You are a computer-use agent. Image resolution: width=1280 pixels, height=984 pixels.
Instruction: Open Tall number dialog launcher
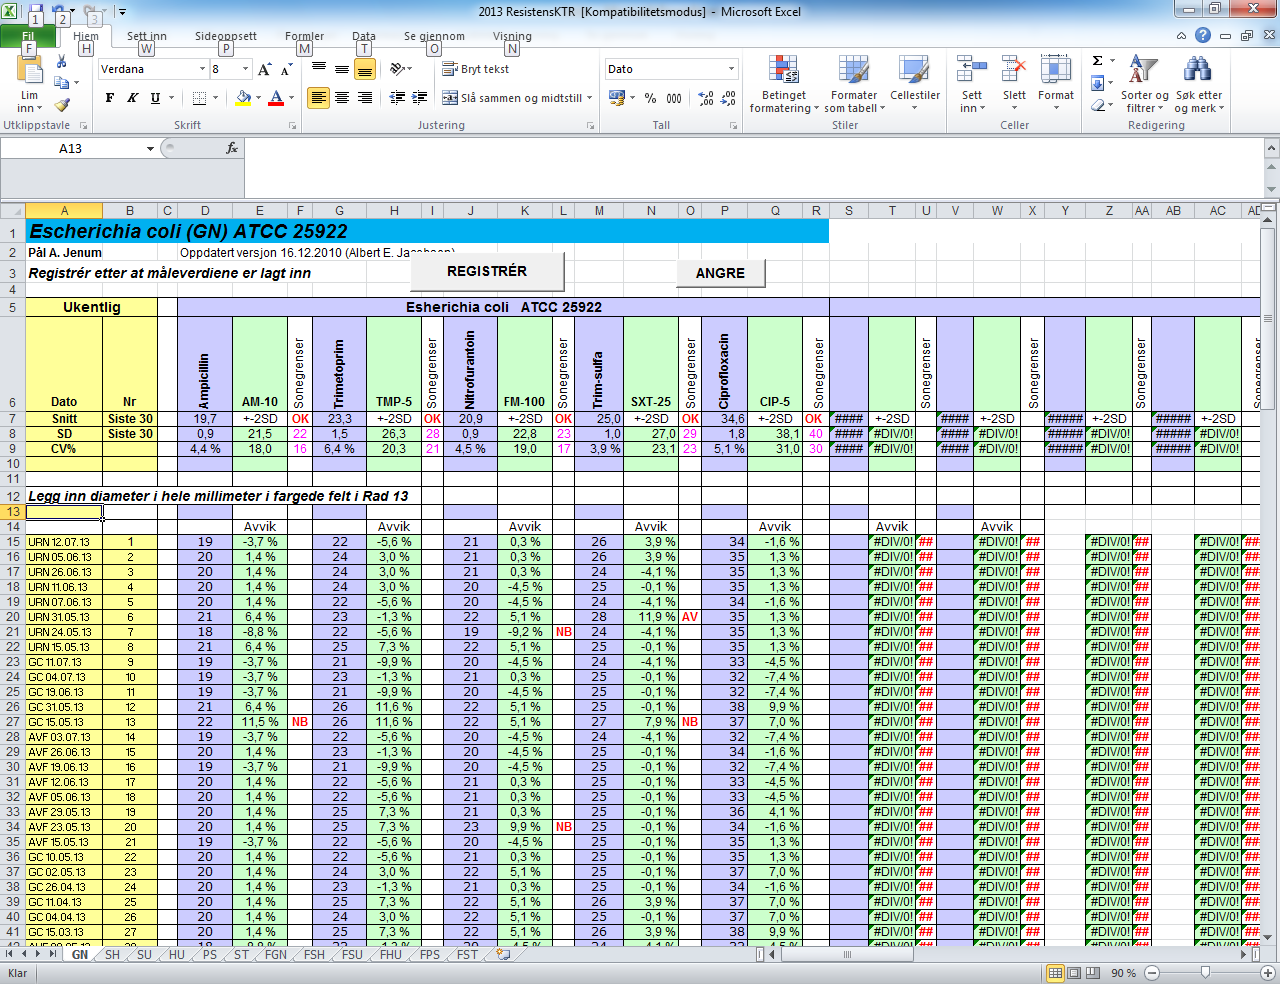(x=734, y=126)
